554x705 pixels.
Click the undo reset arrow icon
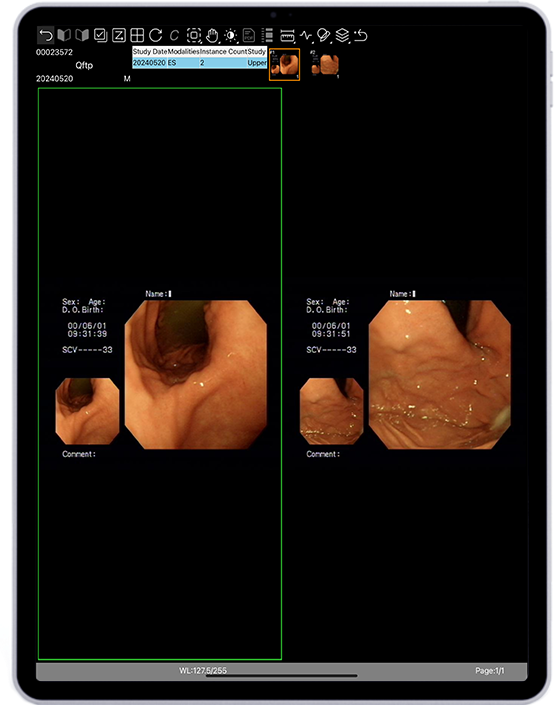[x=361, y=35]
